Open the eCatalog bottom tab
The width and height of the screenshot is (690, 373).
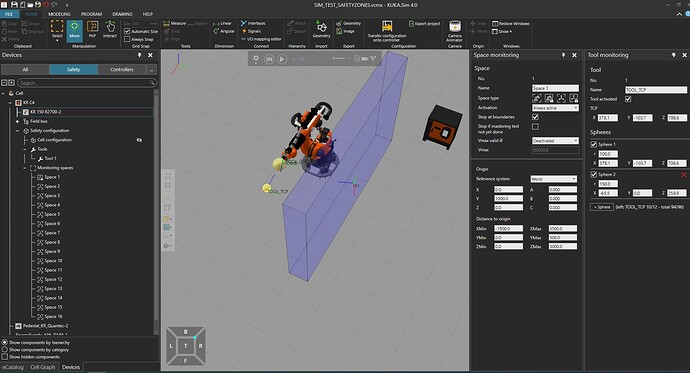point(13,367)
